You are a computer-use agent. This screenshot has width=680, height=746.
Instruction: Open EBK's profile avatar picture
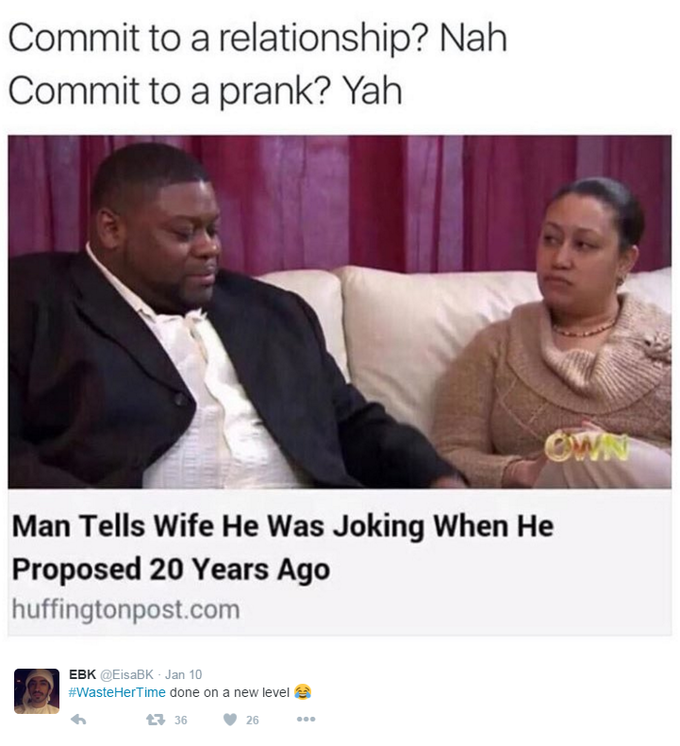point(37,691)
